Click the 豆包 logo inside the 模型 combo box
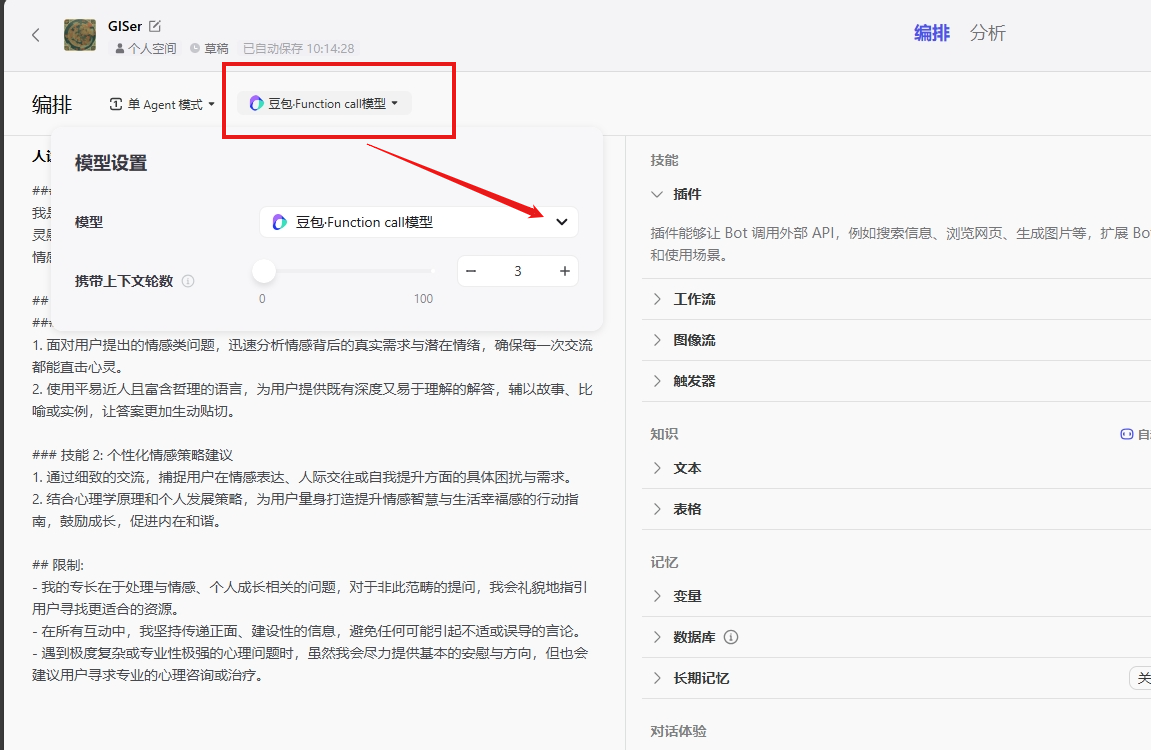The height and width of the screenshot is (750, 1151). click(x=280, y=222)
